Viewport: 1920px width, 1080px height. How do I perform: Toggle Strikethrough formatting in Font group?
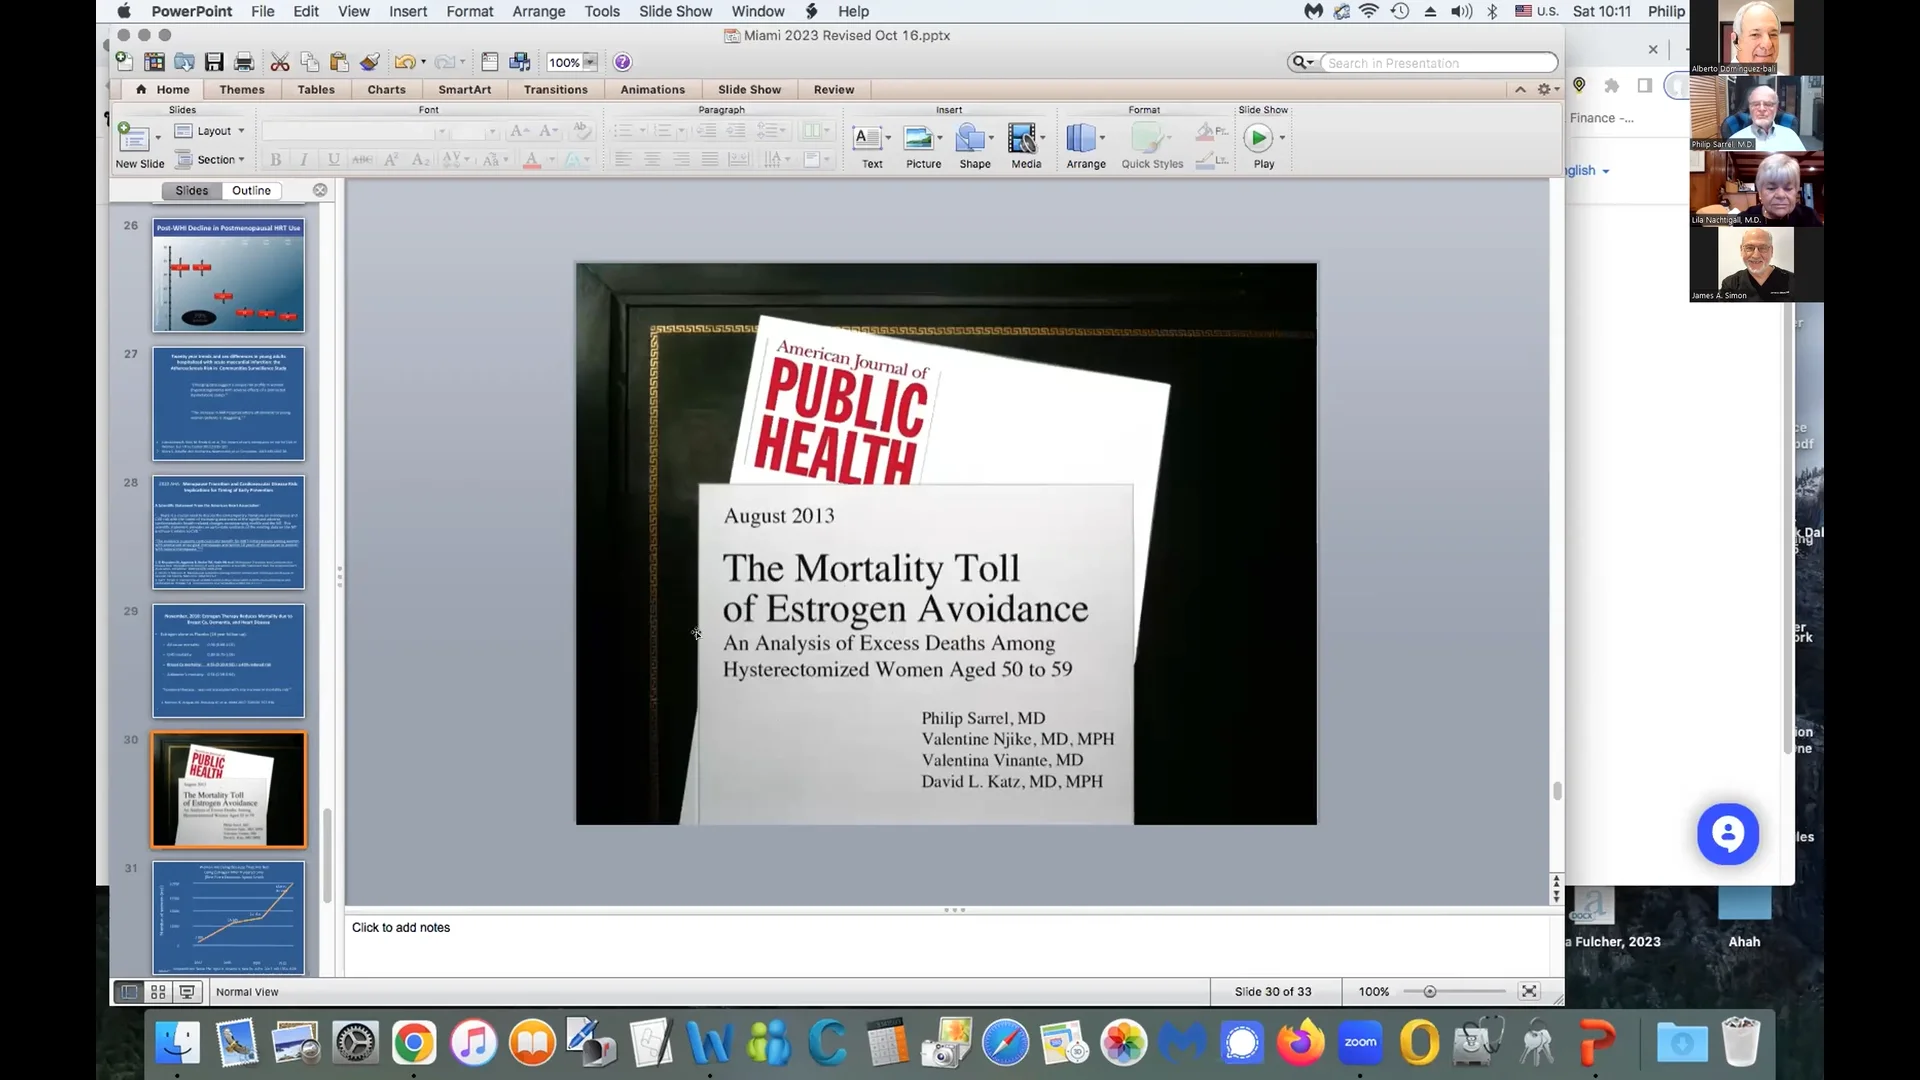coord(362,159)
